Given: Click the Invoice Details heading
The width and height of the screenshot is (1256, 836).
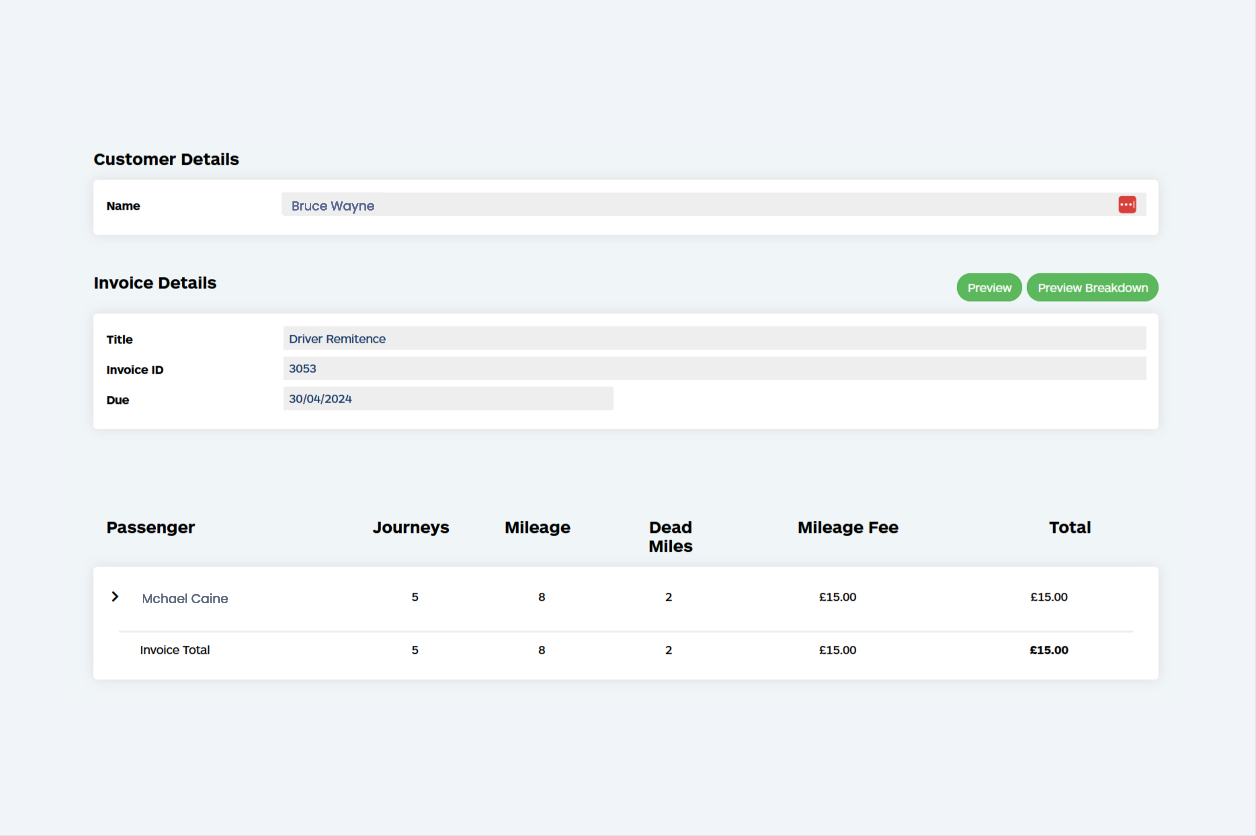Looking at the screenshot, I should click(155, 283).
